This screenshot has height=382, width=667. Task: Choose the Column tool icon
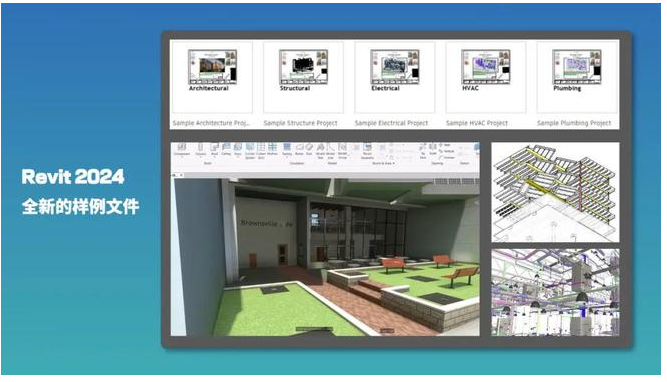pos(200,149)
